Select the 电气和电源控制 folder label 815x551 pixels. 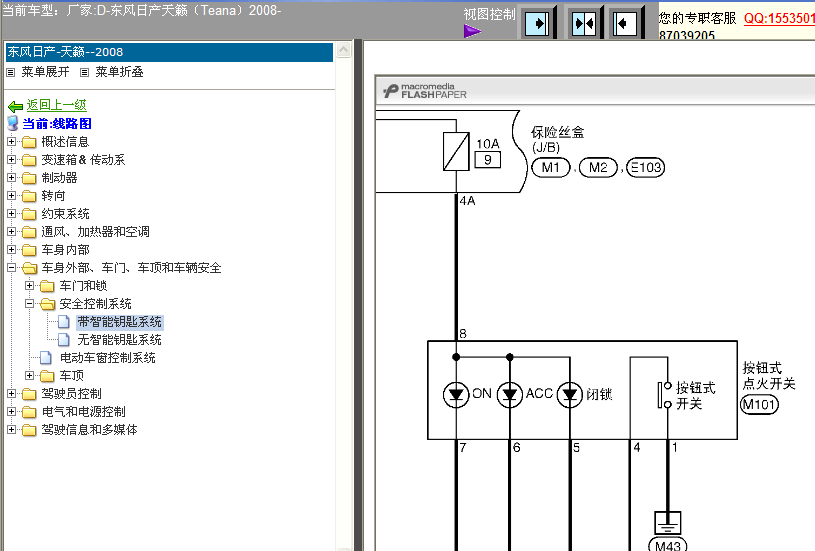click(x=84, y=412)
